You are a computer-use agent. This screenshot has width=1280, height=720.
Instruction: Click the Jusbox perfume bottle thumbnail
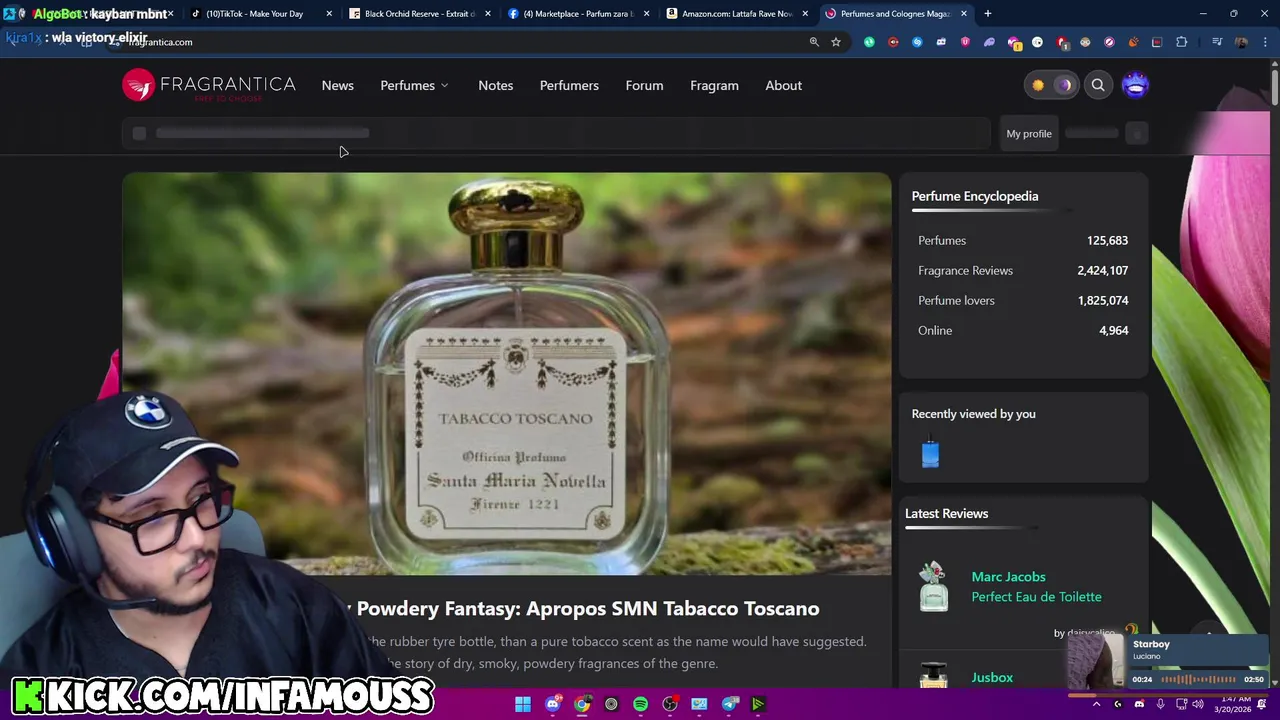click(933, 674)
